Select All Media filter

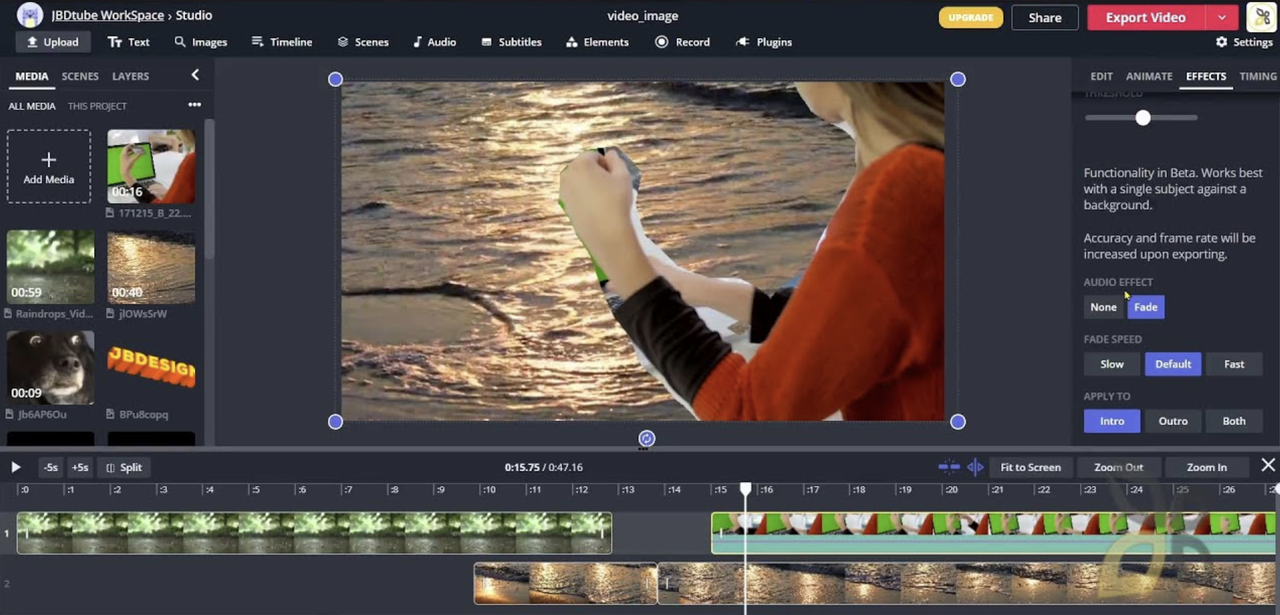click(32, 106)
